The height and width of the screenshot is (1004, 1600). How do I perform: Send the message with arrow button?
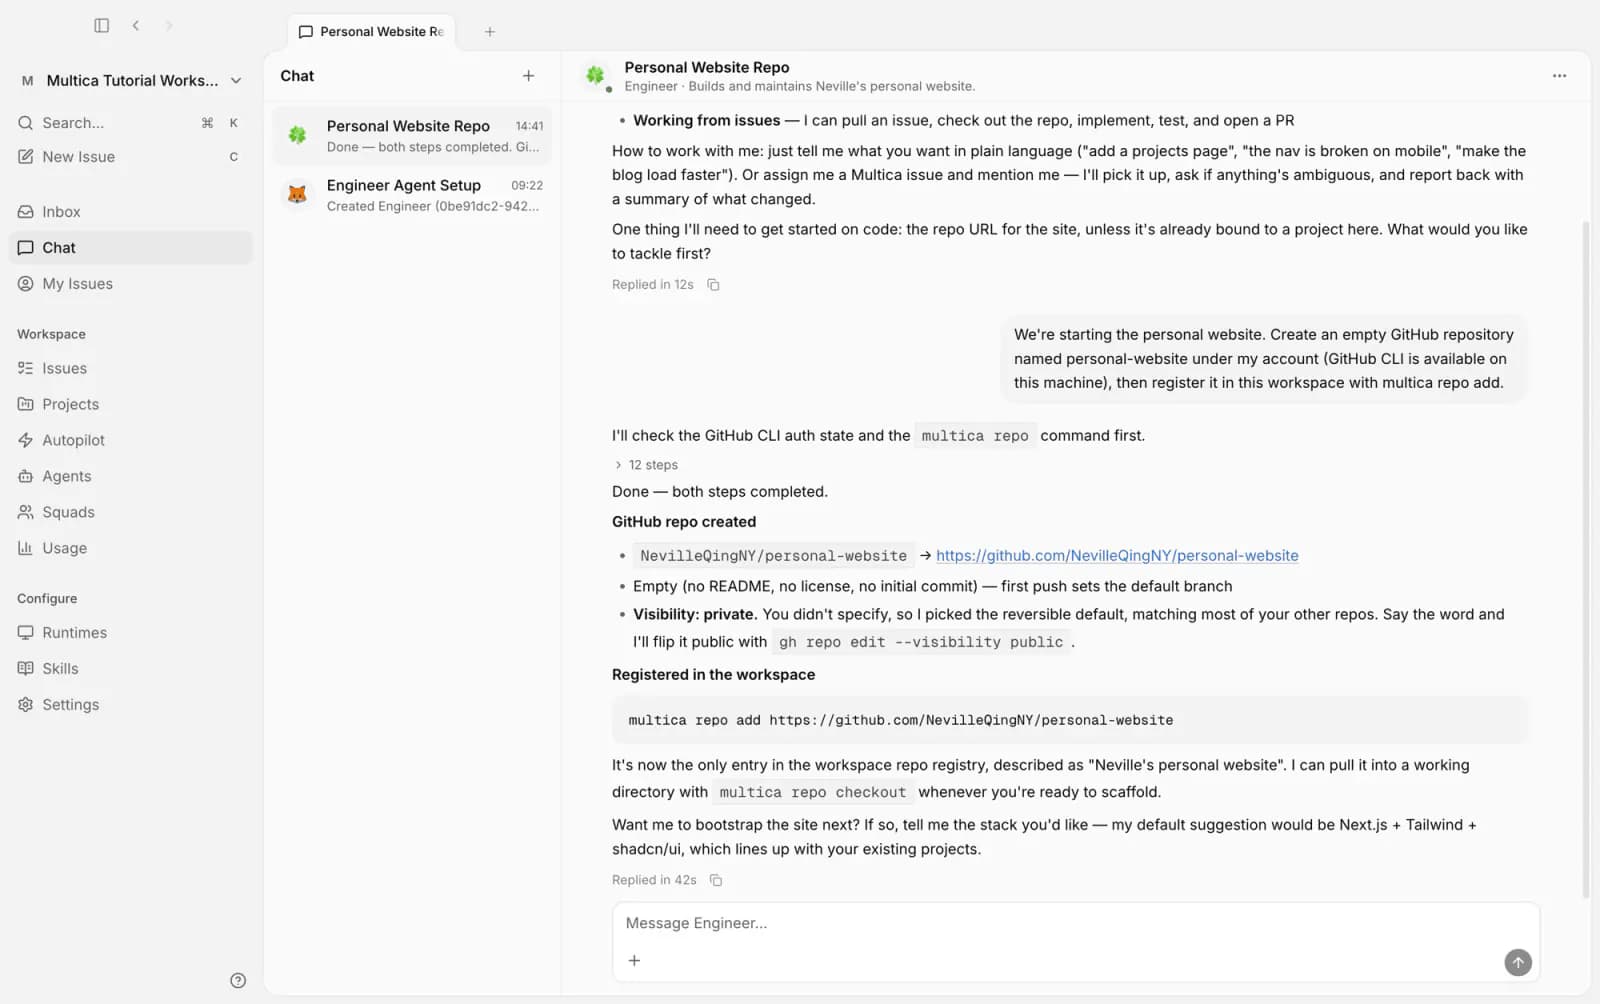coord(1518,962)
